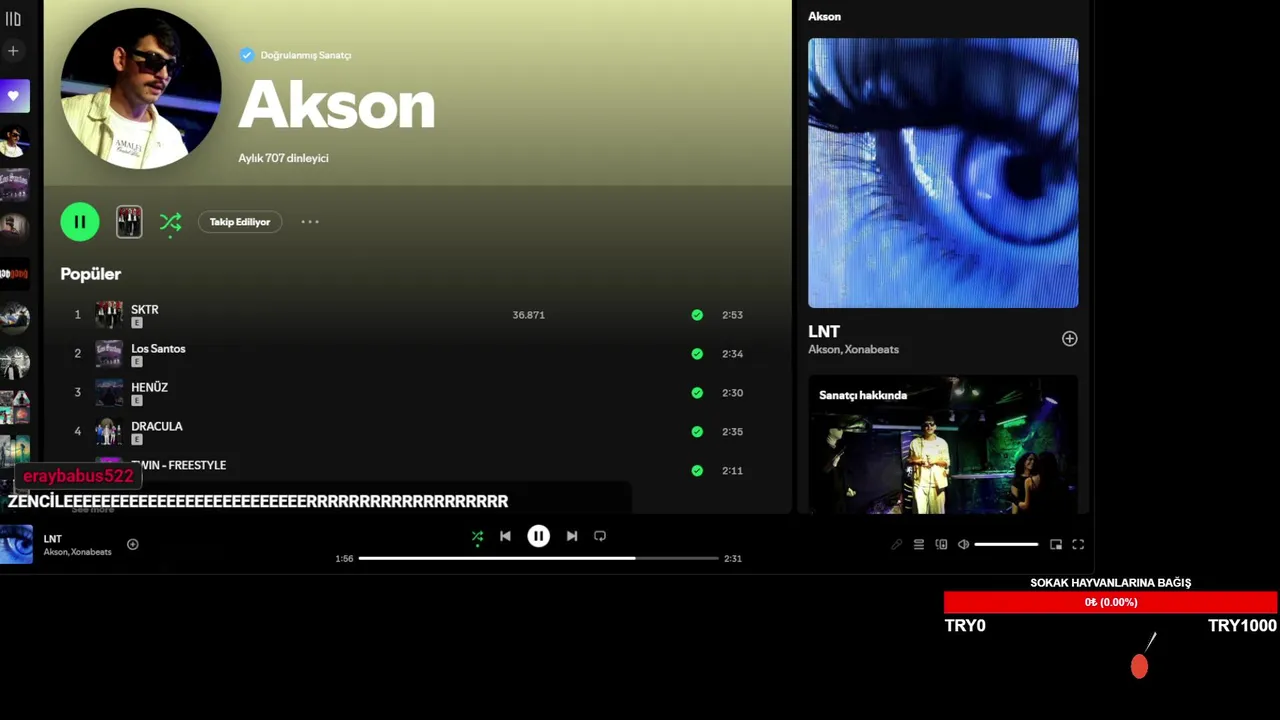Screen dimensions: 1280x720
Task: Click the Popüler section heading
Action: click(90, 274)
